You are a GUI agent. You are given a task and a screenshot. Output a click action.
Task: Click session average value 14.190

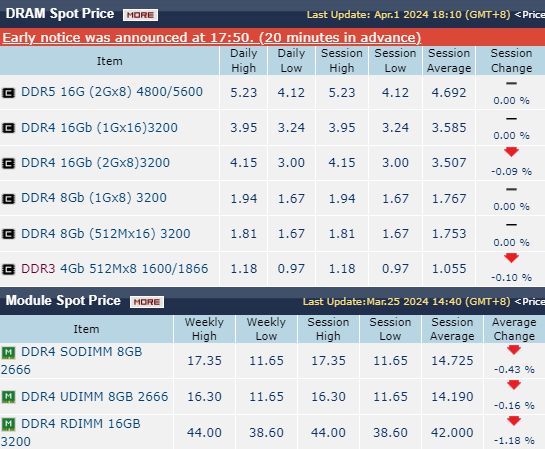pyautogui.click(x=452, y=397)
